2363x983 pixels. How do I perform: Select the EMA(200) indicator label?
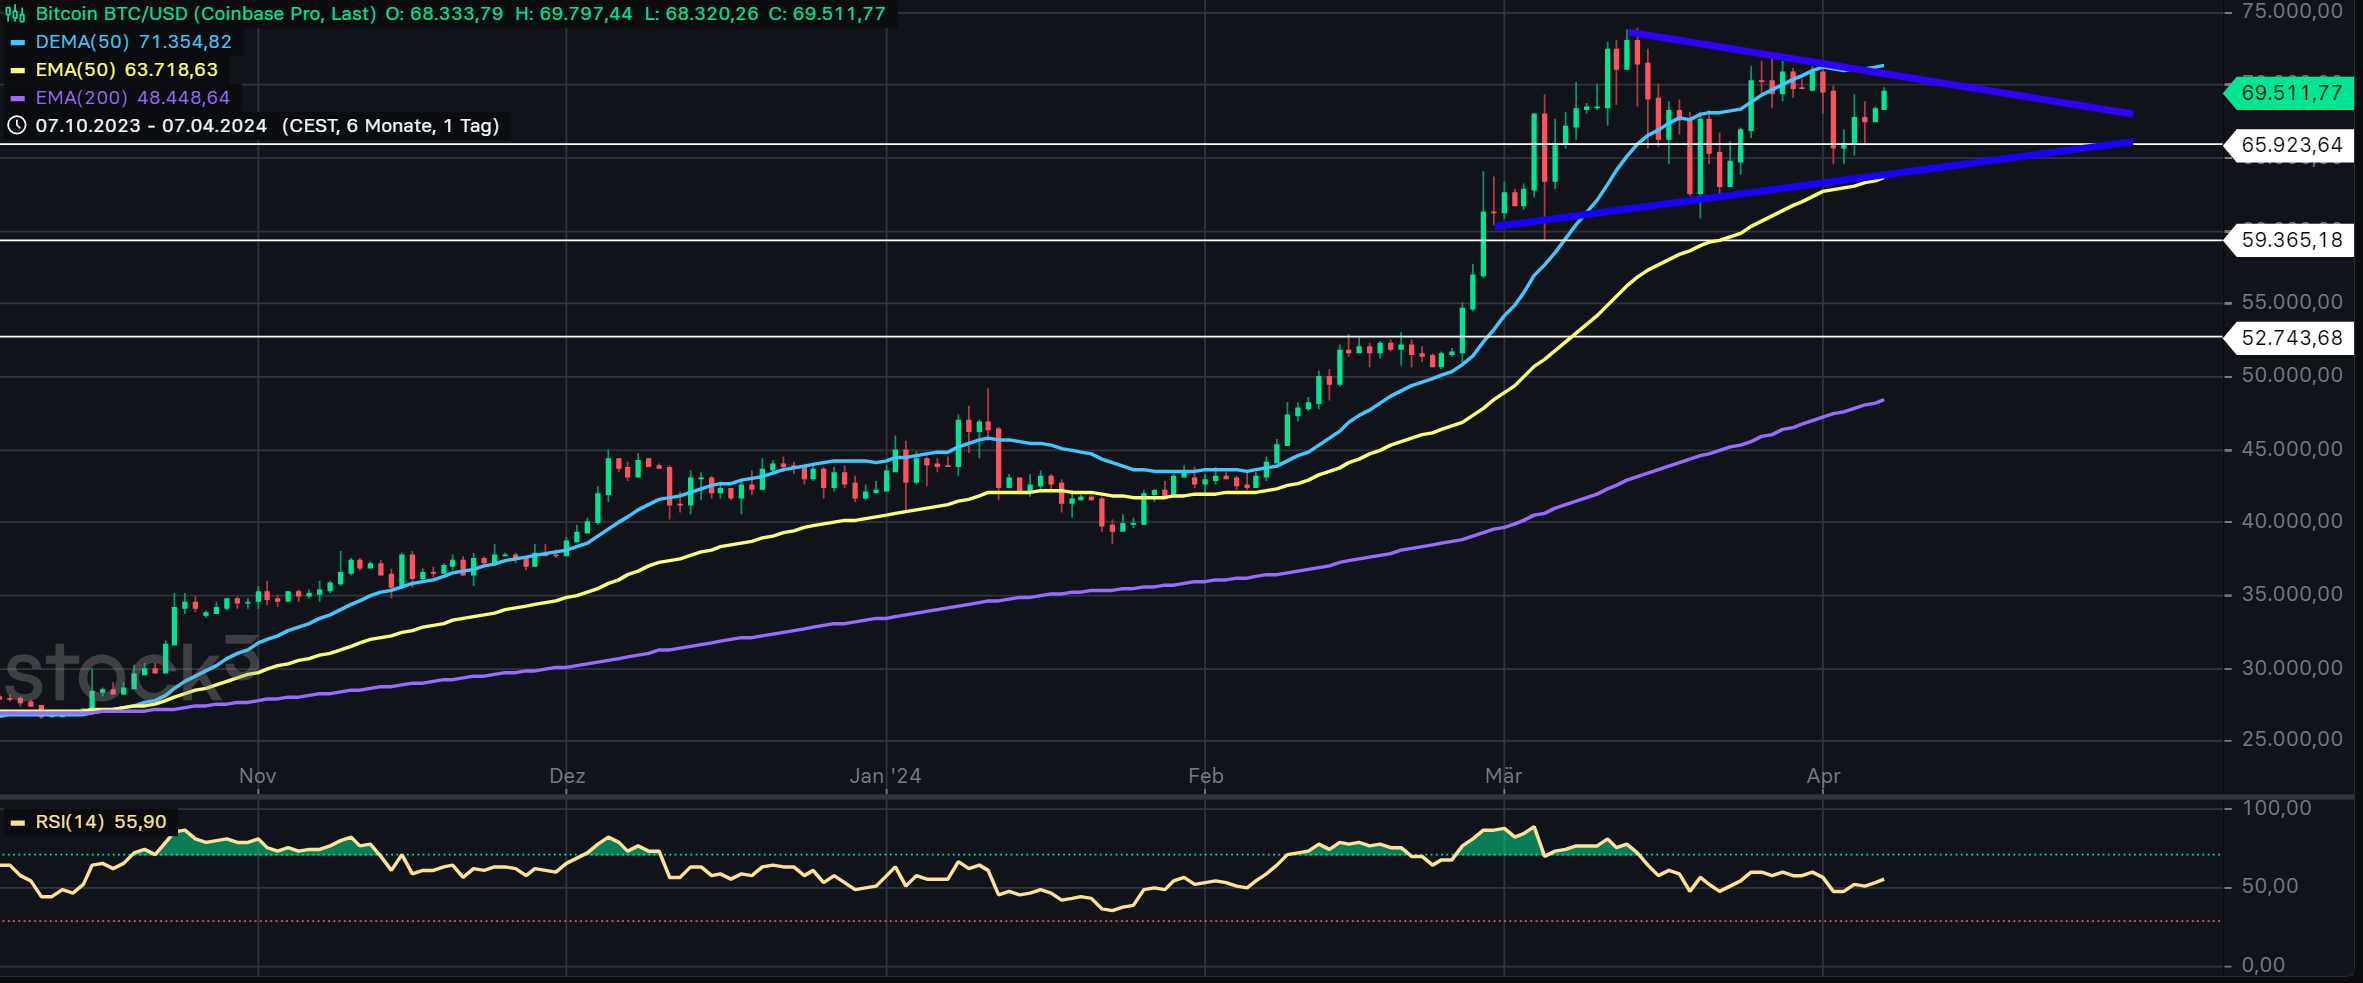(x=82, y=98)
